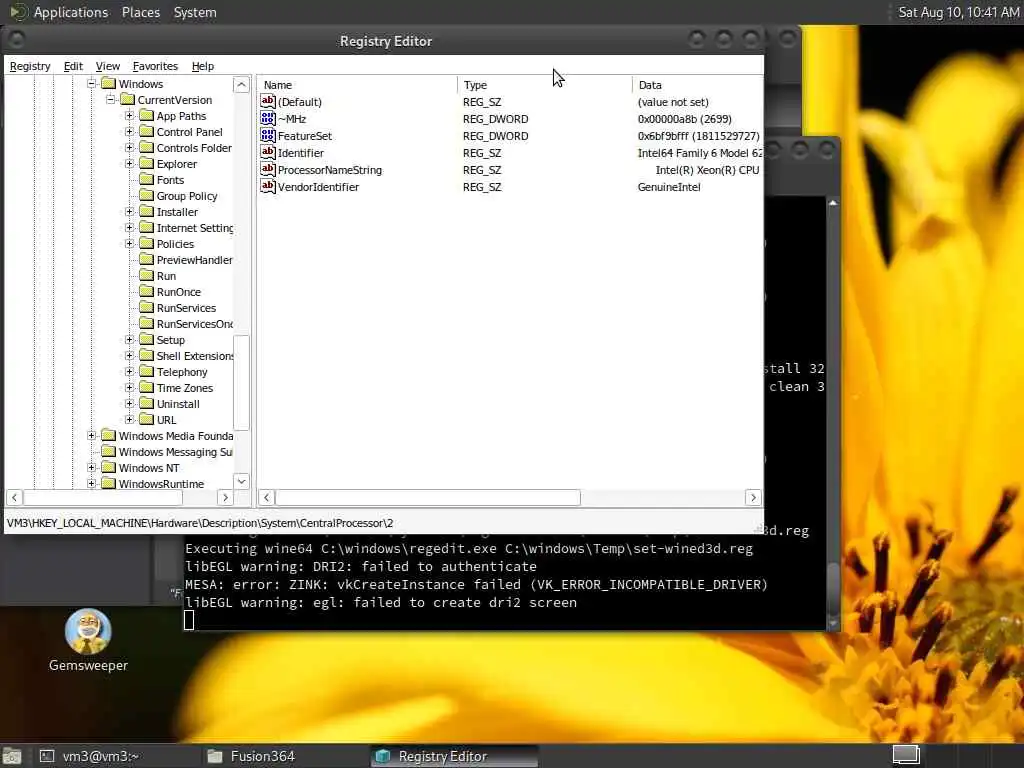The width and height of the screenshot is (1024, 768).
Task: Click the FeatureSet binary value icon
Action: [x=268, y=135]
